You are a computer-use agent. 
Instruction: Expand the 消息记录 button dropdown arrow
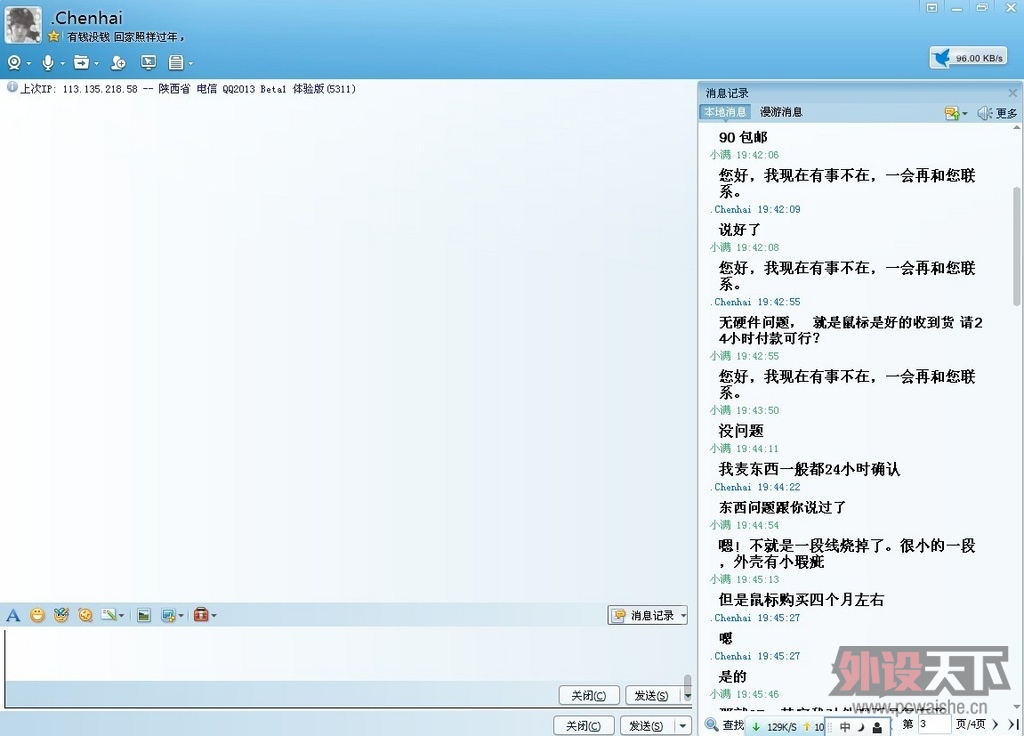click(684, 615)
